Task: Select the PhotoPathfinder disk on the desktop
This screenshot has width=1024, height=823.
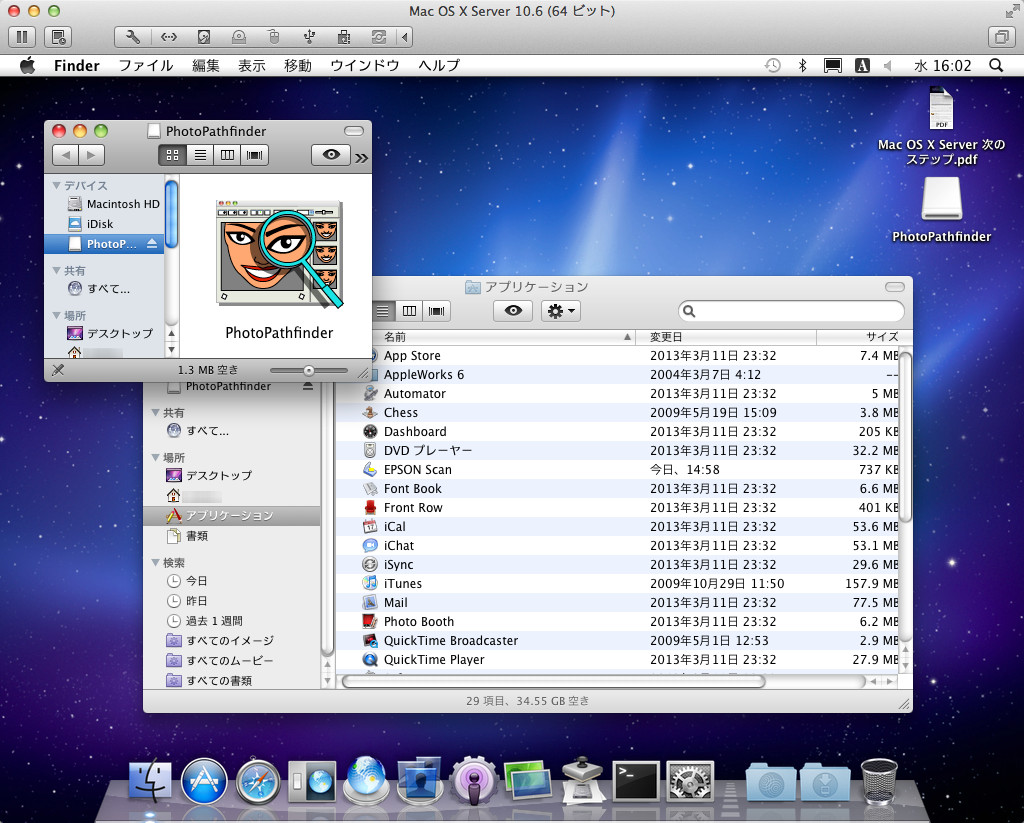Action: click(942, 200)
